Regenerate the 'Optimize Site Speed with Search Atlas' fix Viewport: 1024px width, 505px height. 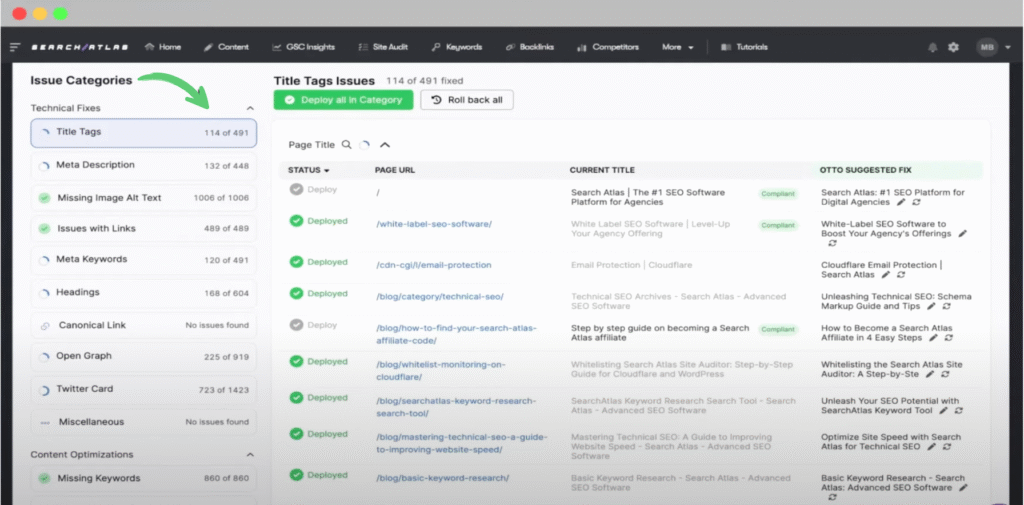(x=947, y=447)
